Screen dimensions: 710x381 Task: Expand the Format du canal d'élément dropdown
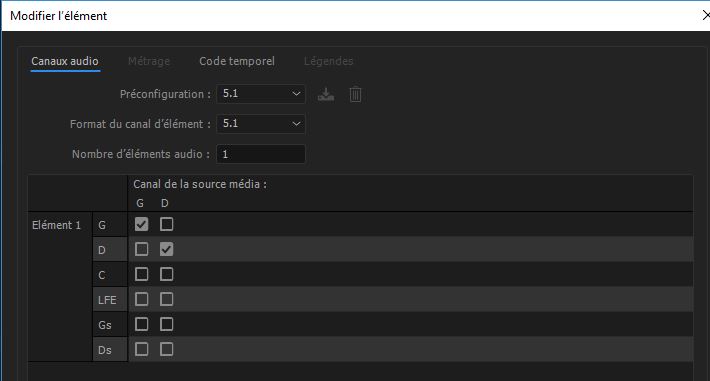tap(261, 124)
